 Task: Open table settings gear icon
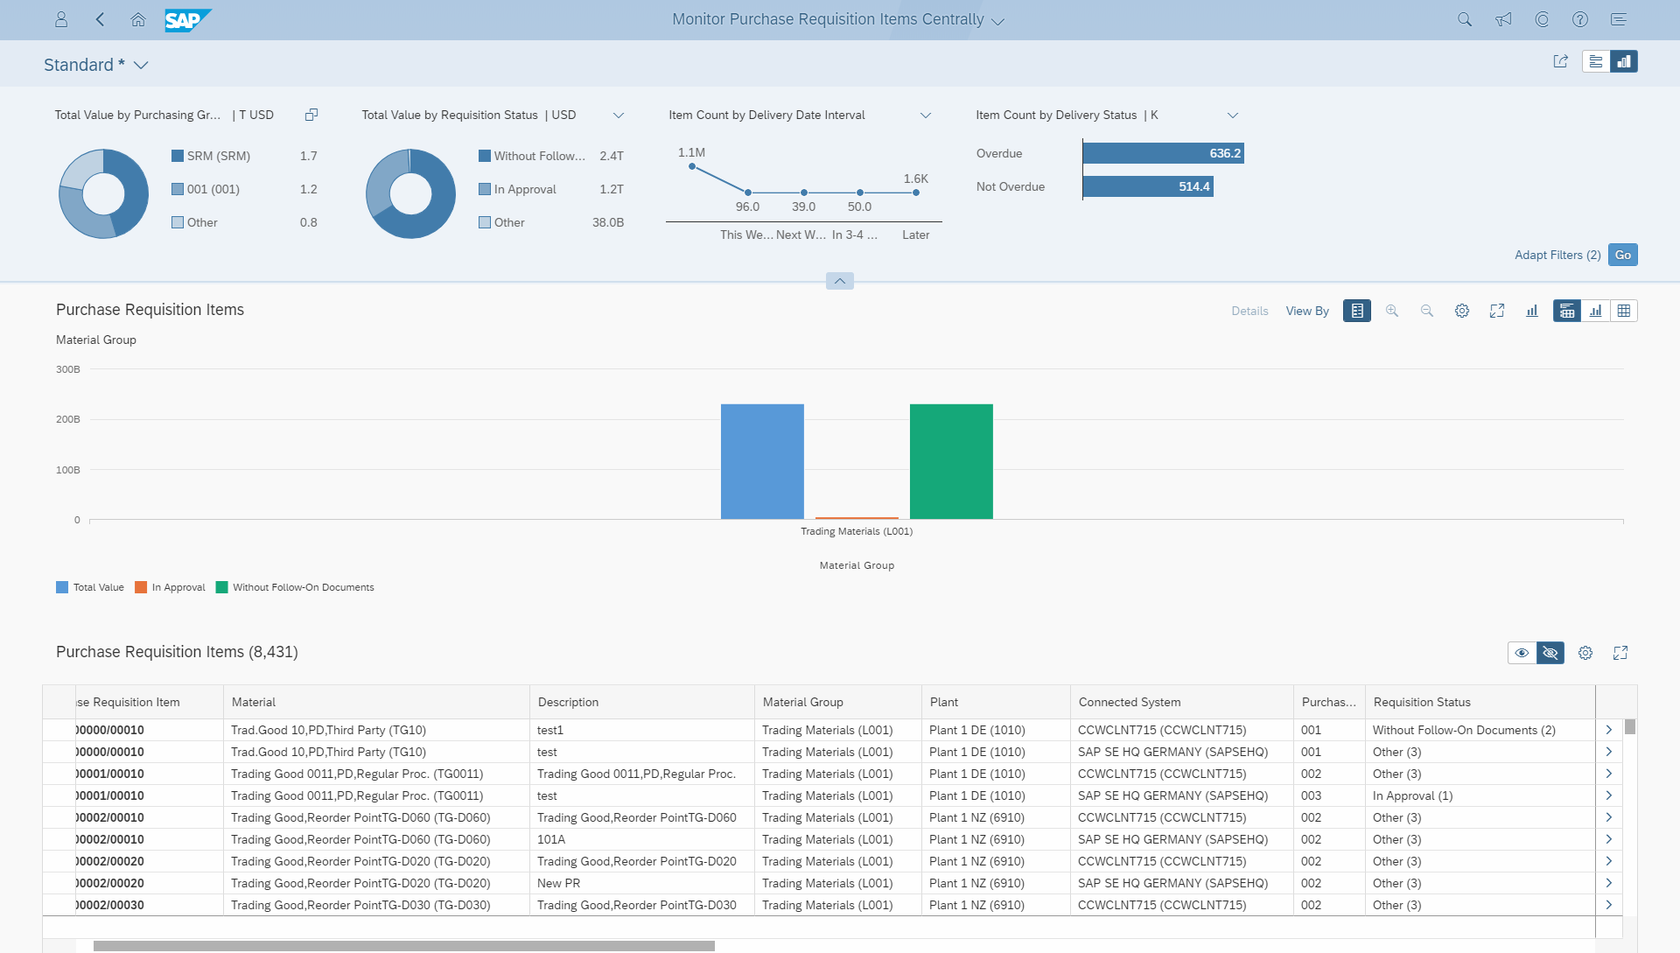click(1585, 653)
